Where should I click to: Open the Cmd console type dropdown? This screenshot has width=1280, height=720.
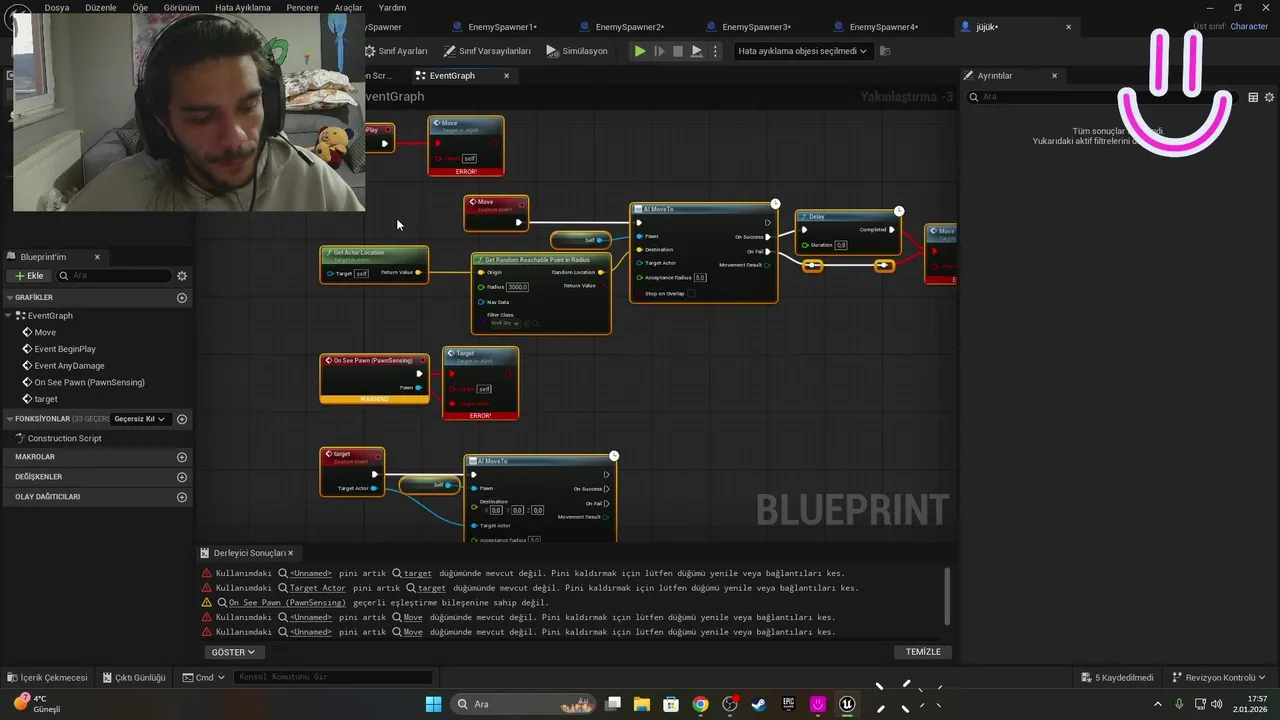(203, 677)
